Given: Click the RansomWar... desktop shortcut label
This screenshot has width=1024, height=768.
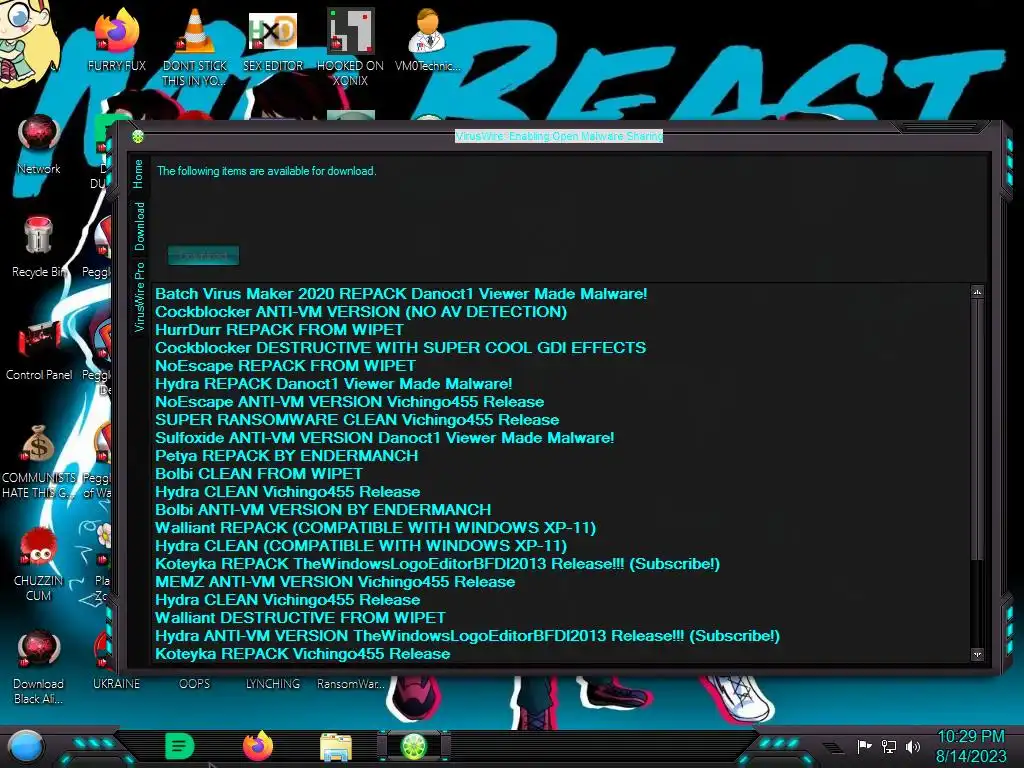Looking at the screenshot, I should click(351, 684).
